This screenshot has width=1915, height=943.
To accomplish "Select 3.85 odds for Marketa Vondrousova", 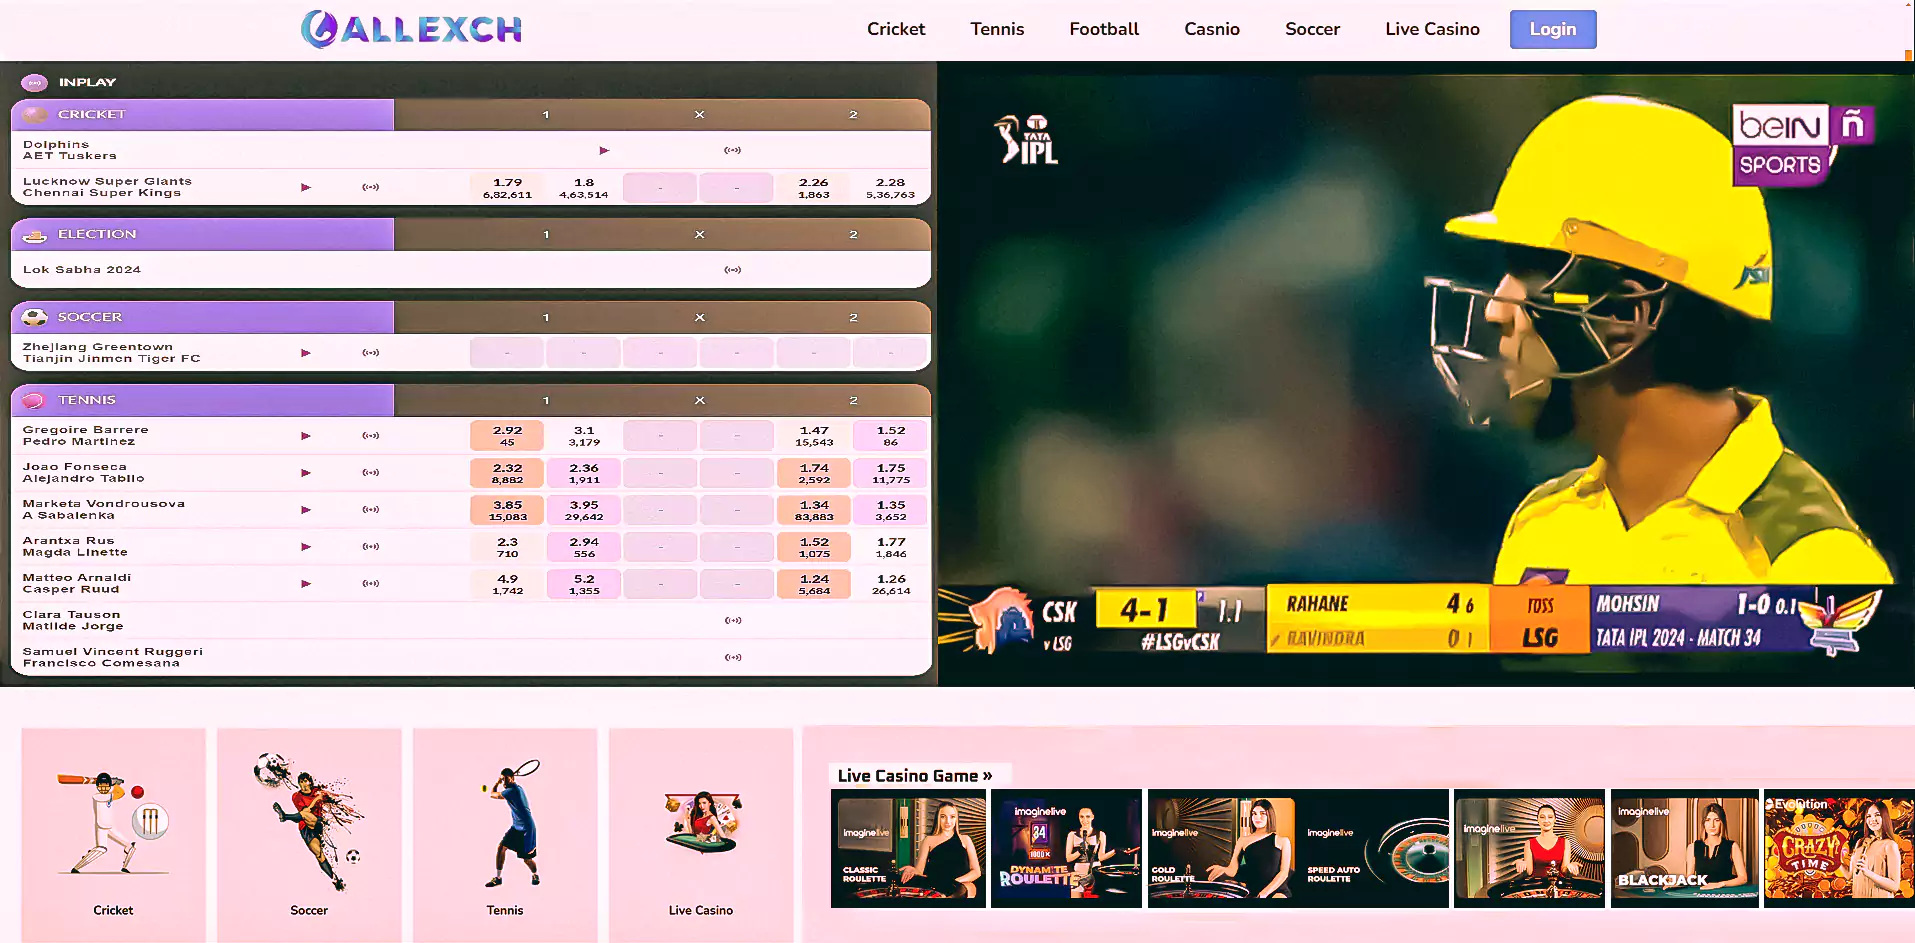I will (x=507, y=510).
